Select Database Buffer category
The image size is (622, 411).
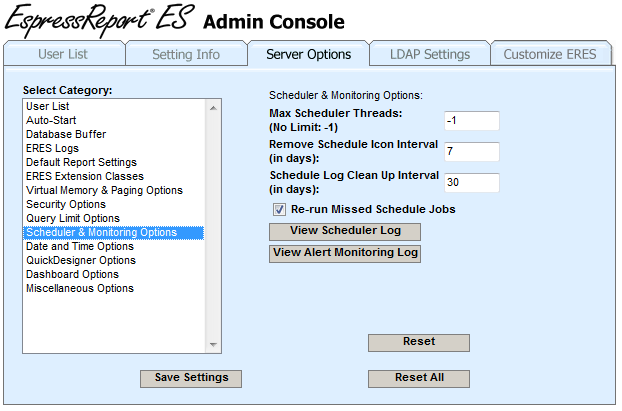[114, 134]
